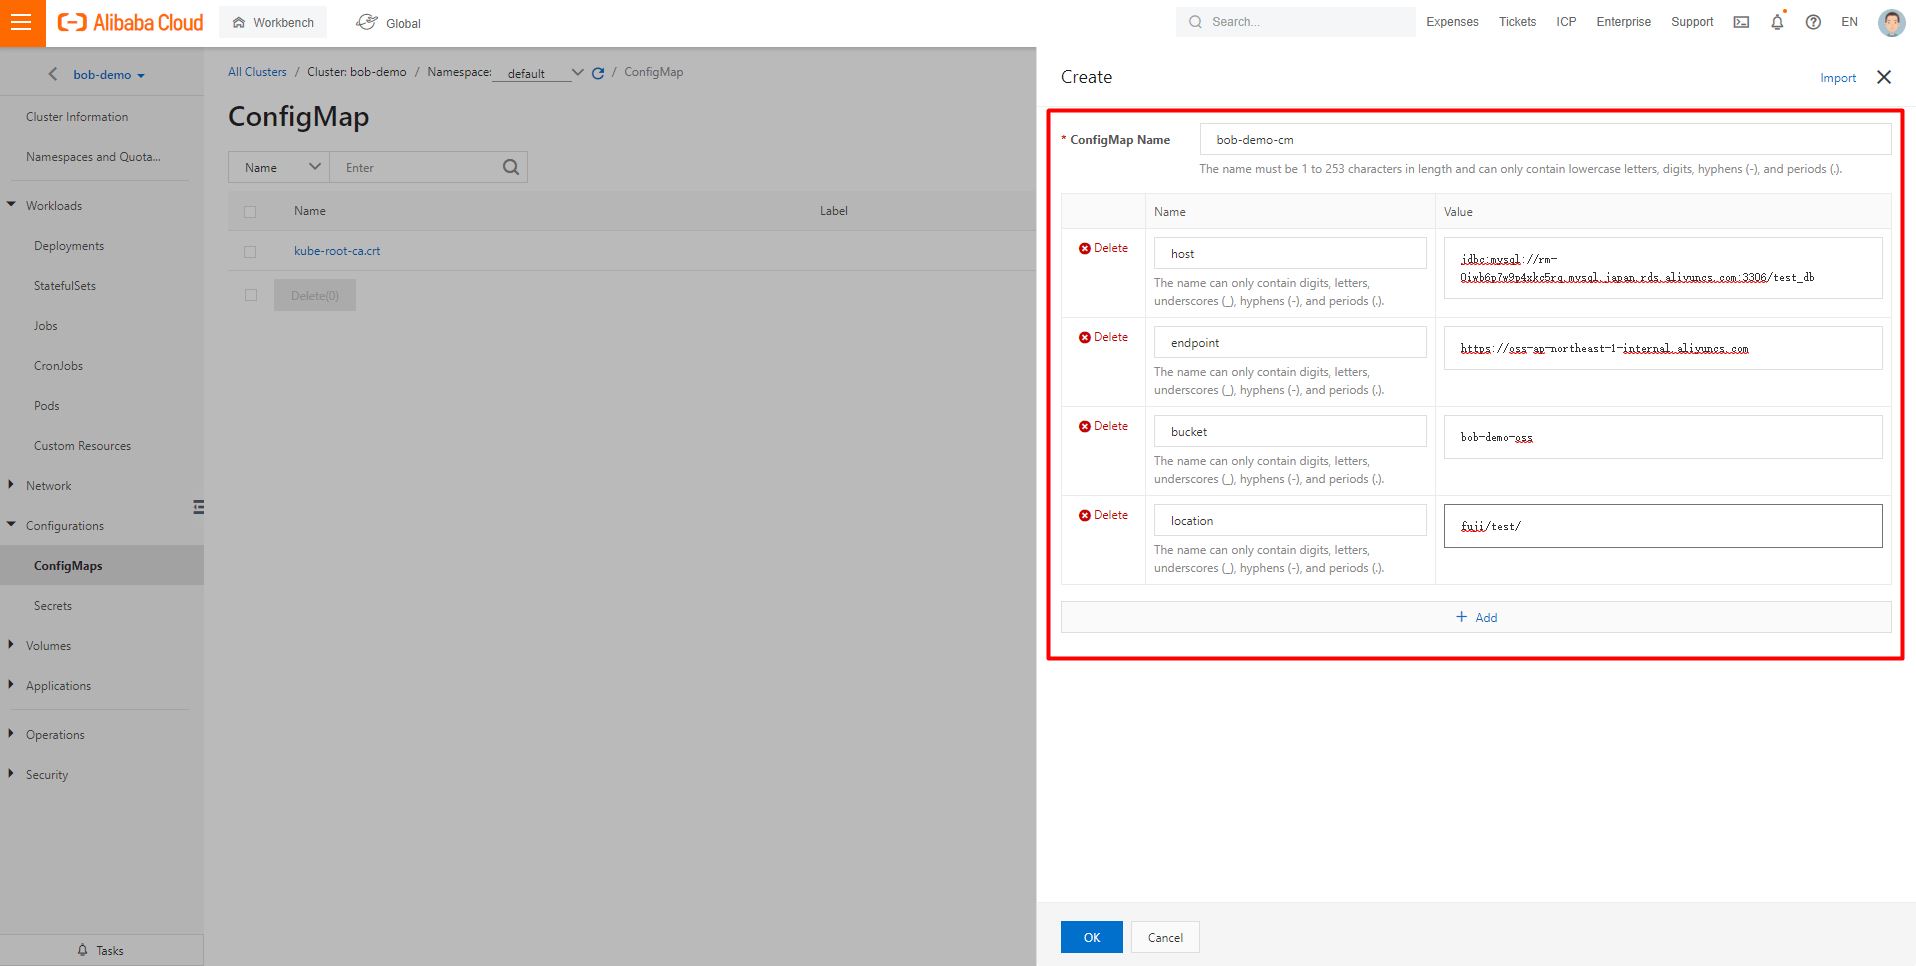Viewport: 1916px width, 966px height.
Task: Click the Import link in the Create panel
Action: 1838,77
